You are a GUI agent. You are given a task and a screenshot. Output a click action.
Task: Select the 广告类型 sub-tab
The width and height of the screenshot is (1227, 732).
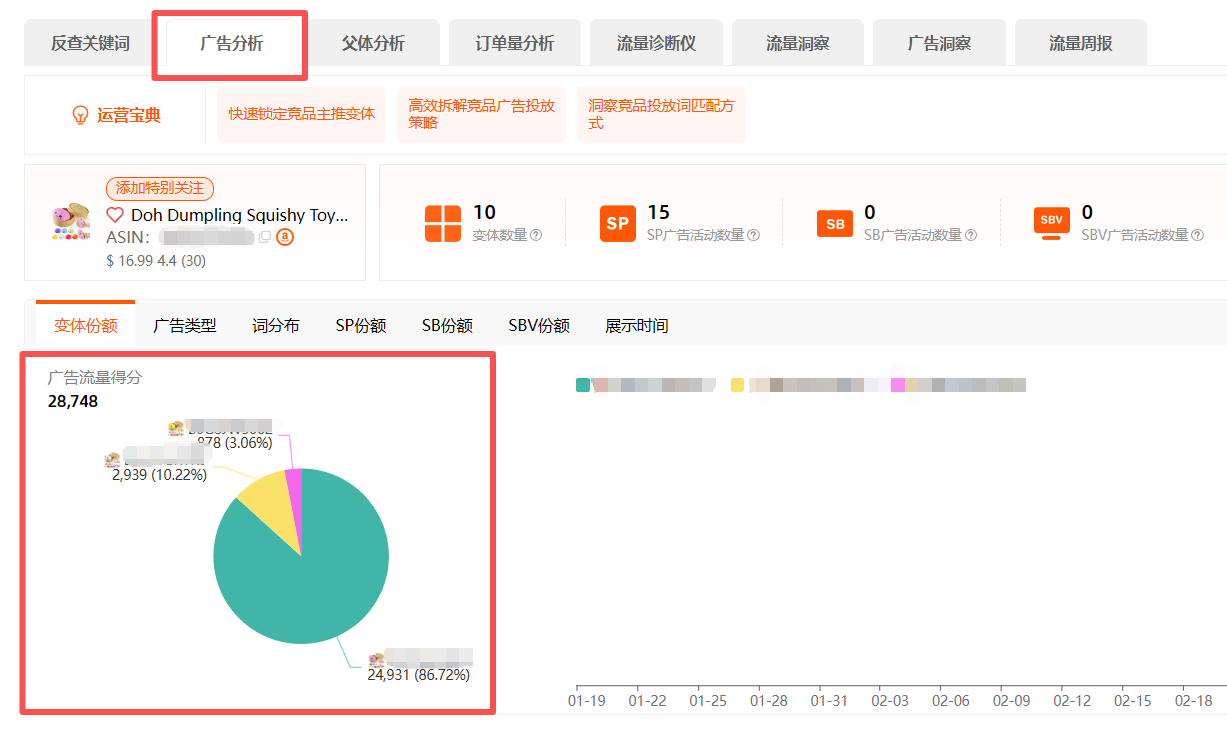(x=184, y=326)
